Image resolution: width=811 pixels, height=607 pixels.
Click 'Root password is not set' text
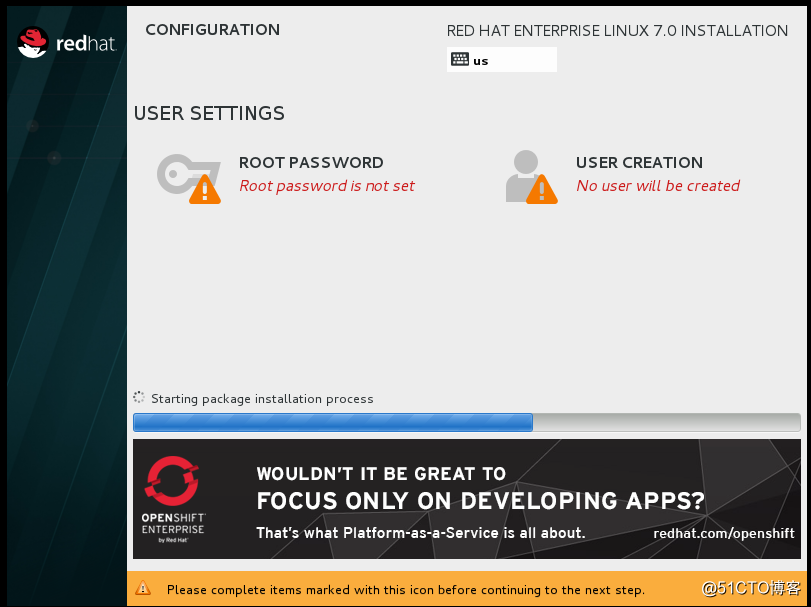pyautogui.click(x=327, y=186)
